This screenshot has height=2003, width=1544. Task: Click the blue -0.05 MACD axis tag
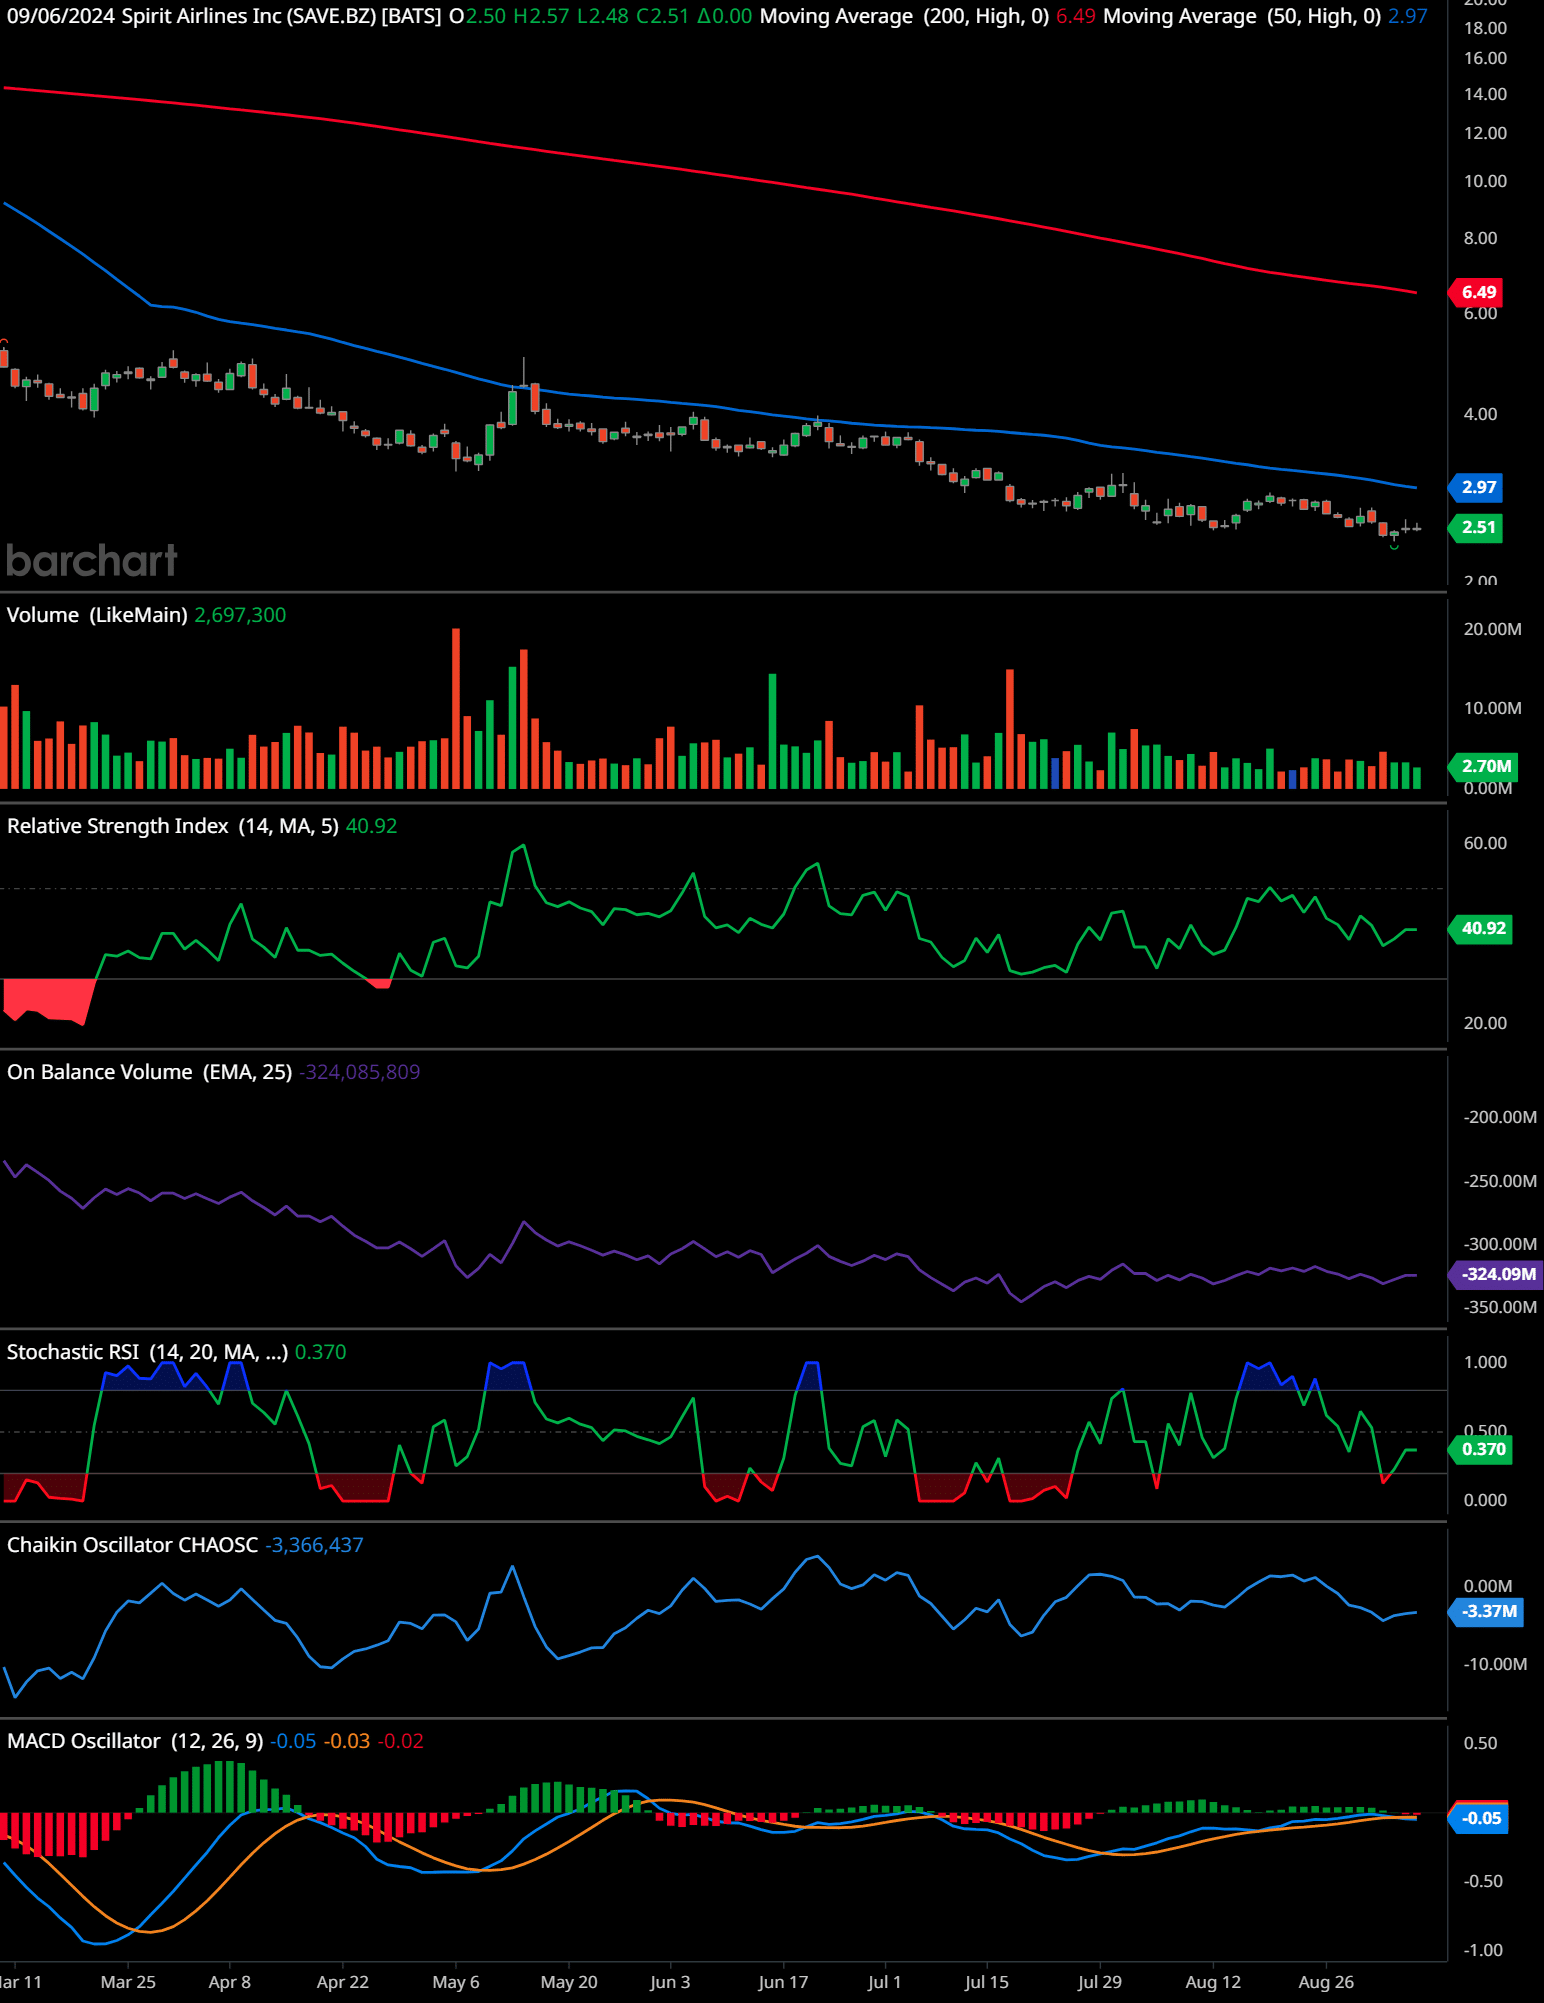coord(1480,1818)
